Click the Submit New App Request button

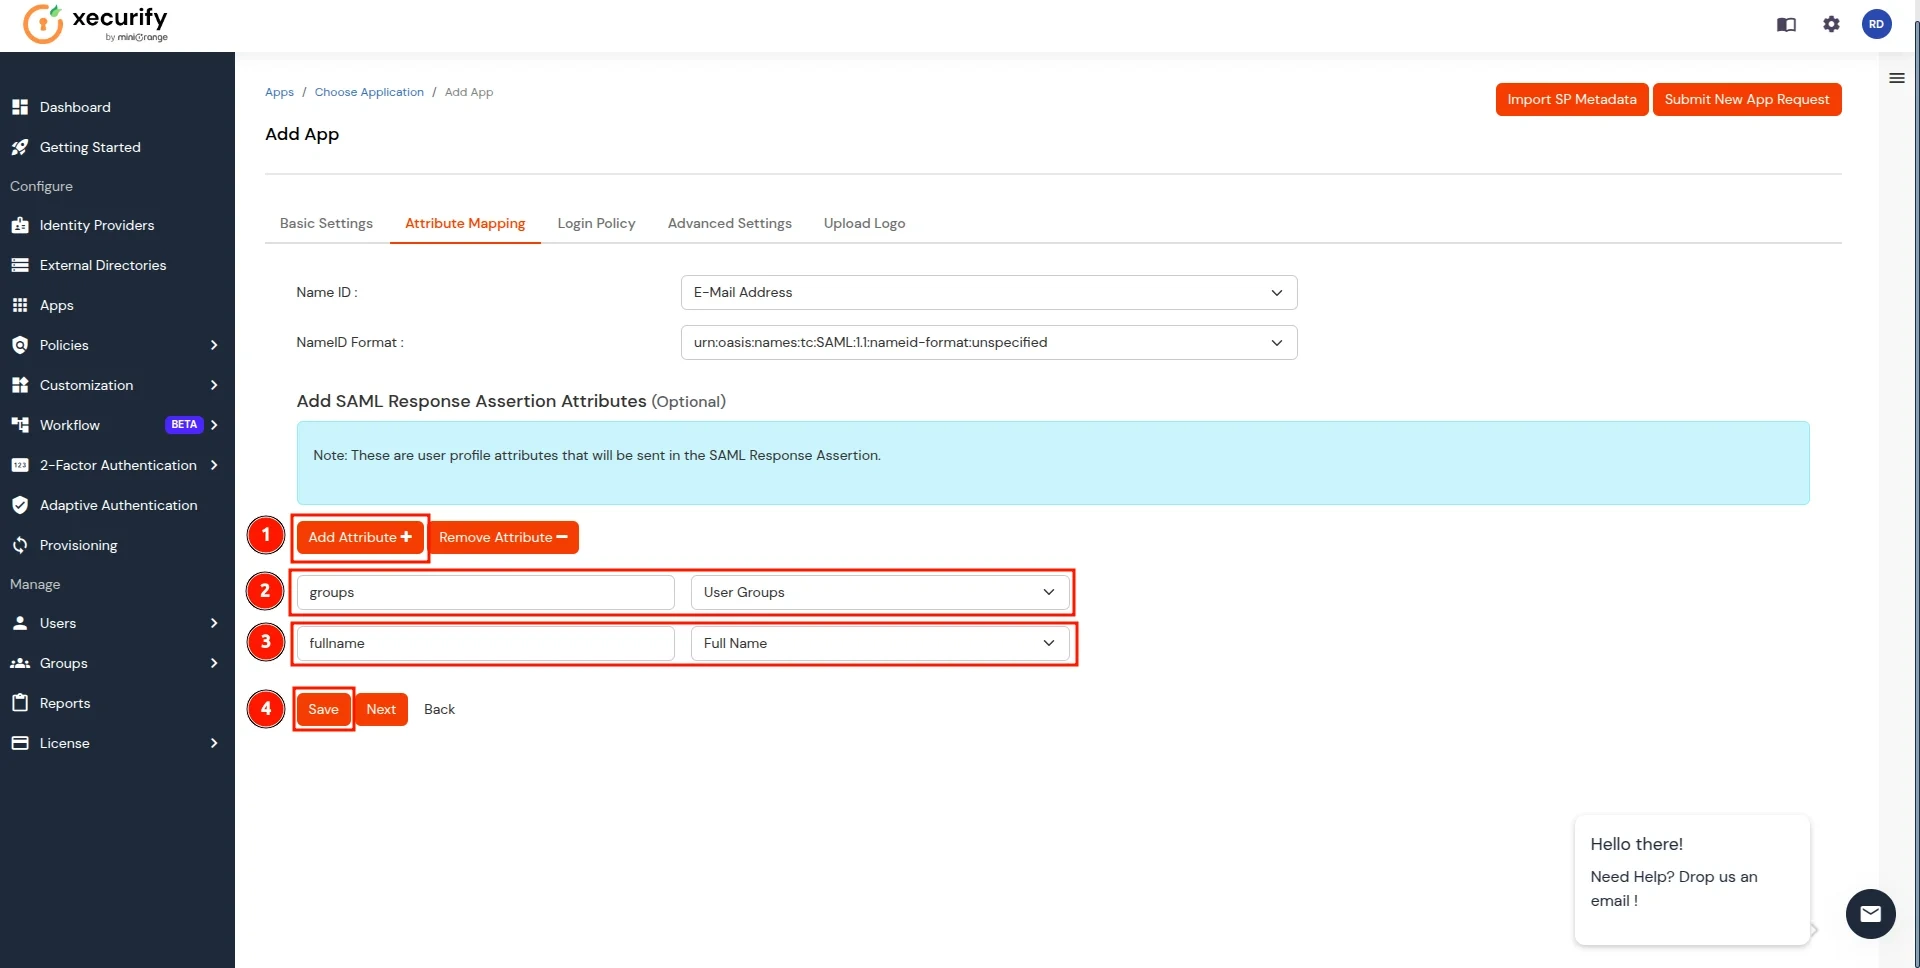[x=1748, y=99]
